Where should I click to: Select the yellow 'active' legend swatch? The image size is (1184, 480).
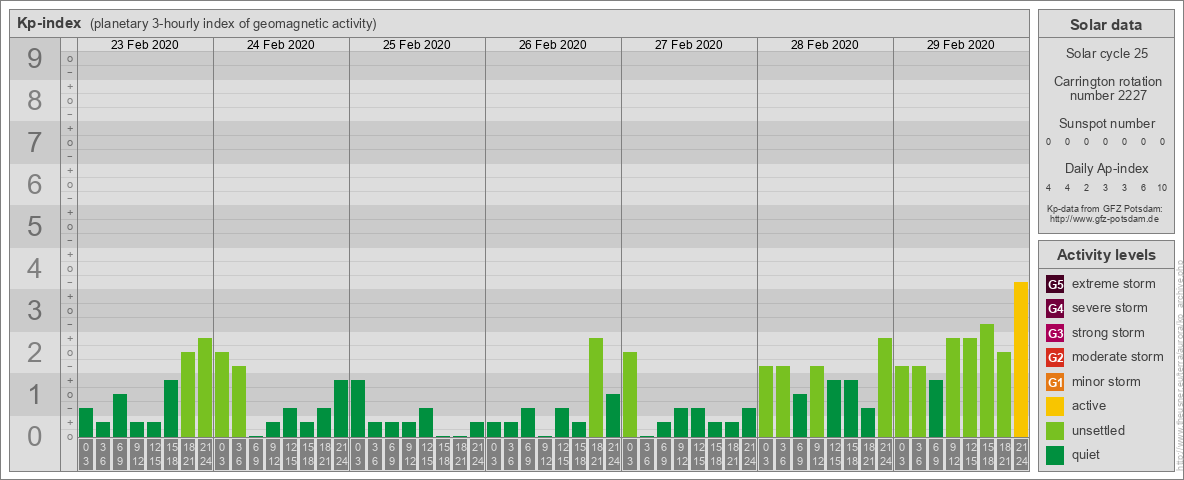pyautogui.click(x=1055, y=406)
